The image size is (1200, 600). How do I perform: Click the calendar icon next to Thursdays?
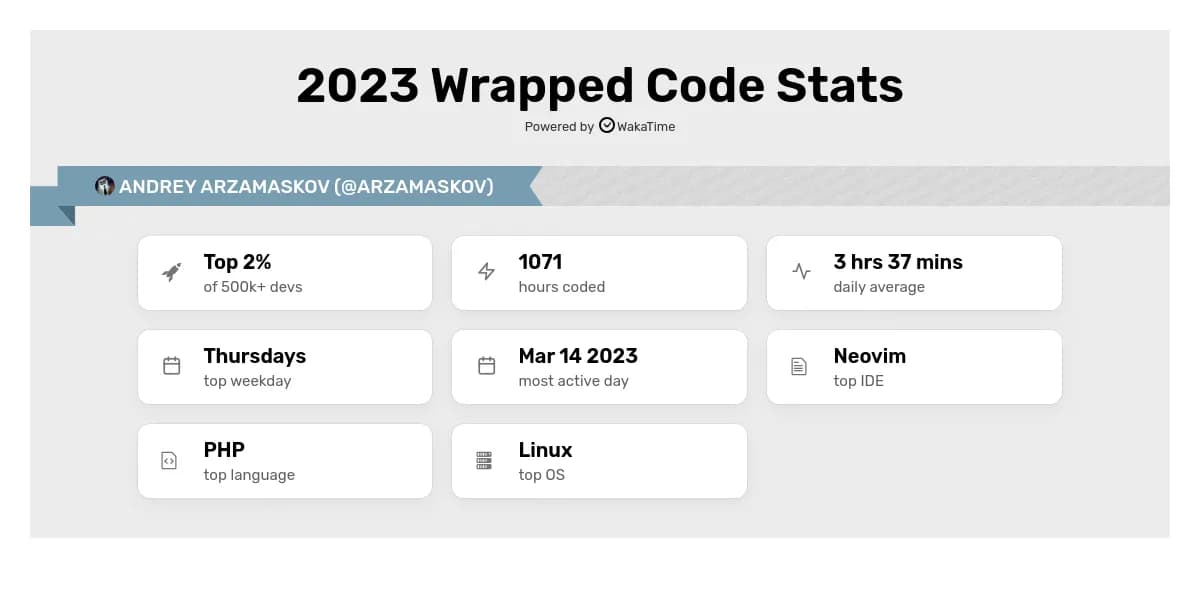[172, 366]
